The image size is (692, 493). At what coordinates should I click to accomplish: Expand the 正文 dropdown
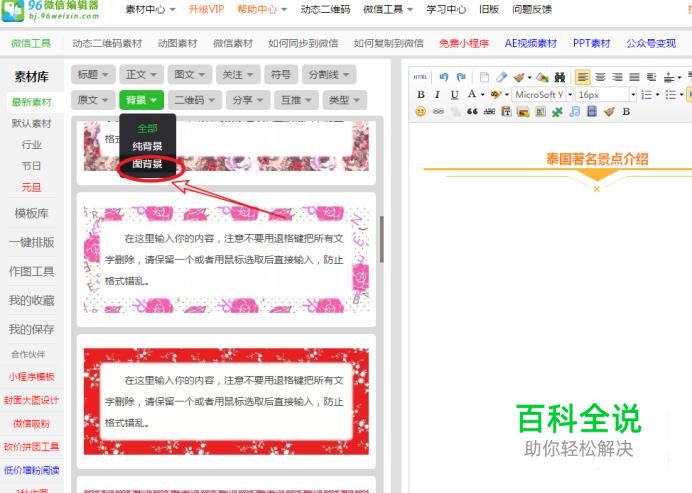[x=141, y=75]
